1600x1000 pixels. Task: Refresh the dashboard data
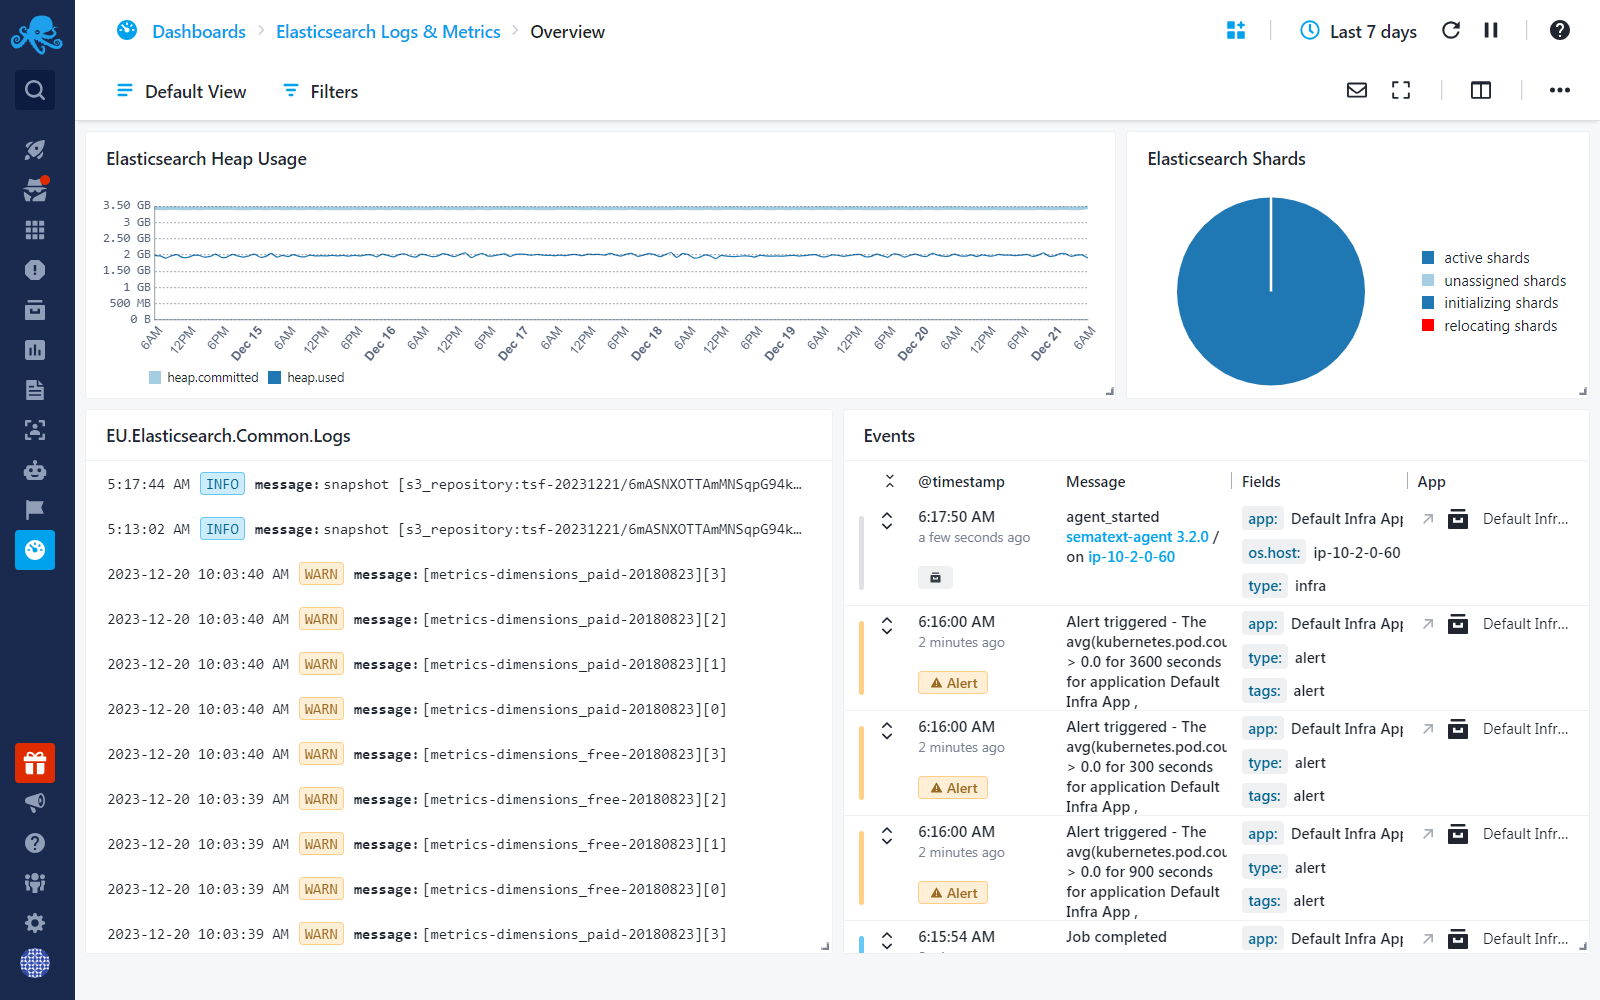1451,30
